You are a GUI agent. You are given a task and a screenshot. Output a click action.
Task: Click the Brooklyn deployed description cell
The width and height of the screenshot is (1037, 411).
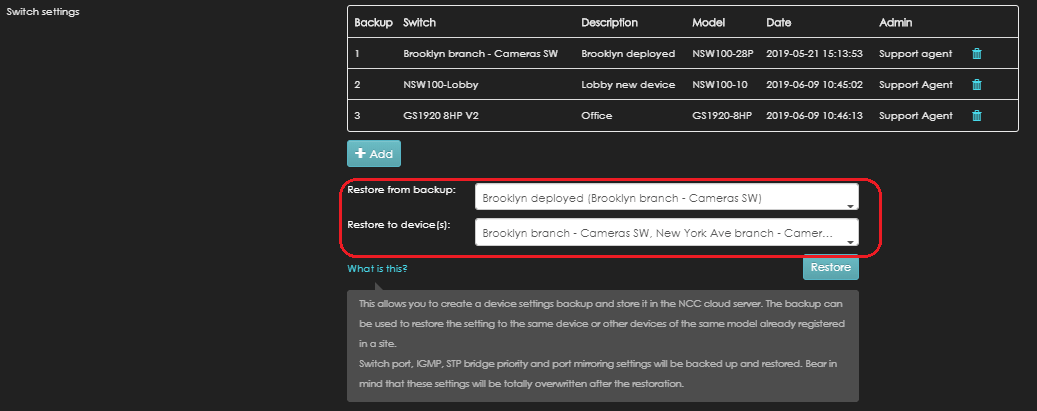click(x=628, y=54)
